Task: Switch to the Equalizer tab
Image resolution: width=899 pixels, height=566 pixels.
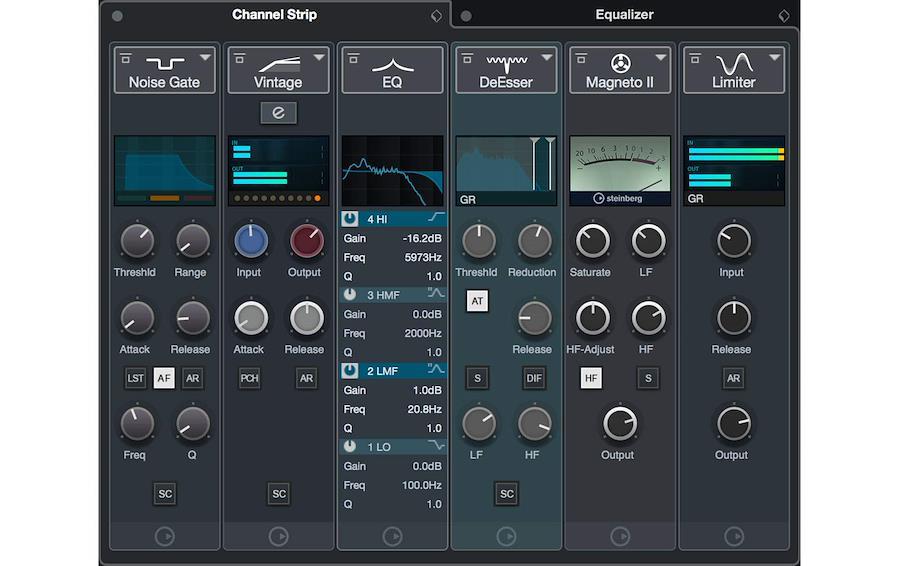Action: pos(624,15)
